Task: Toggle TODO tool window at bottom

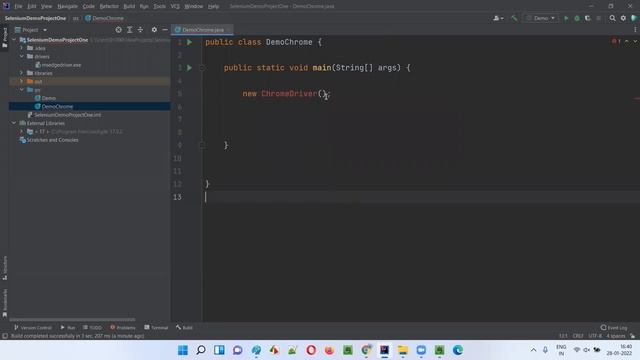Action: click(x=92, y=328)
